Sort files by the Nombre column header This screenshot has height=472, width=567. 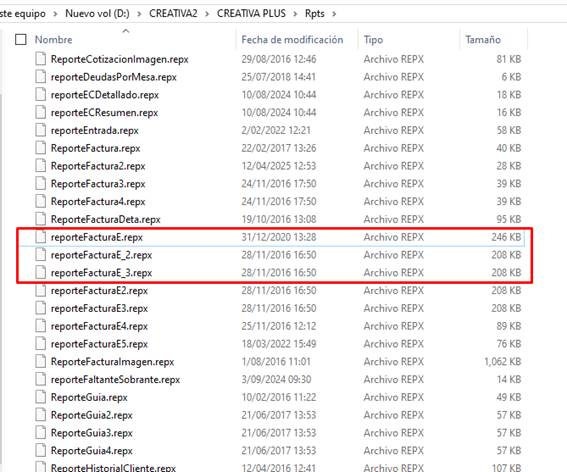(x=54, y=39)
